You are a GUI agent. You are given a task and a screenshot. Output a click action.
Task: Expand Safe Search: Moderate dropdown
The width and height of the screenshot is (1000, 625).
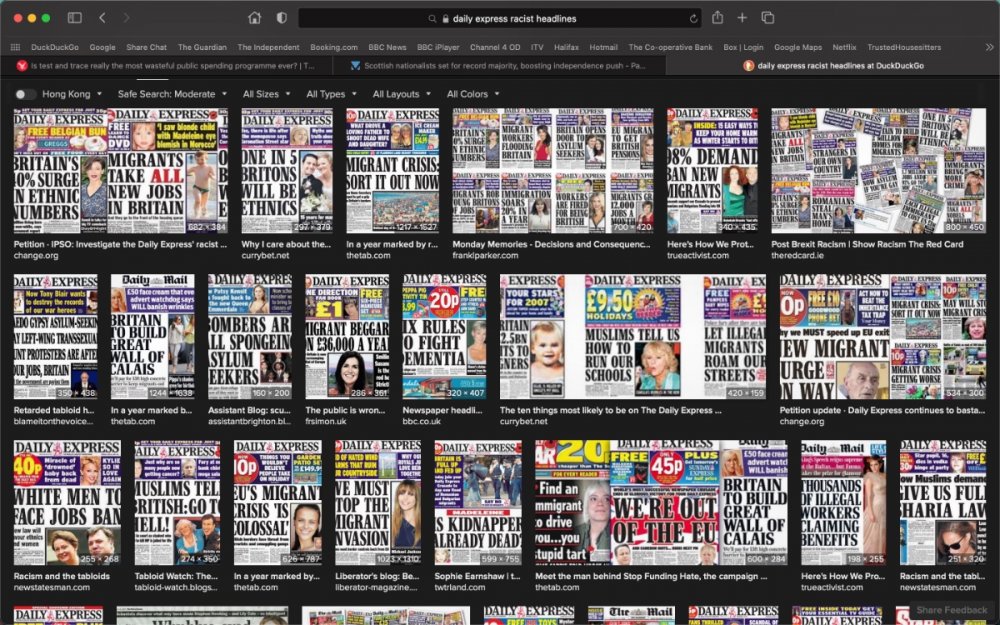click(172, 94)
